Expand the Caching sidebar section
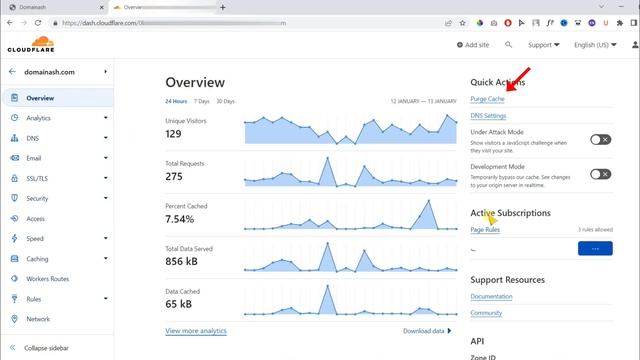 tap(106, 258)
